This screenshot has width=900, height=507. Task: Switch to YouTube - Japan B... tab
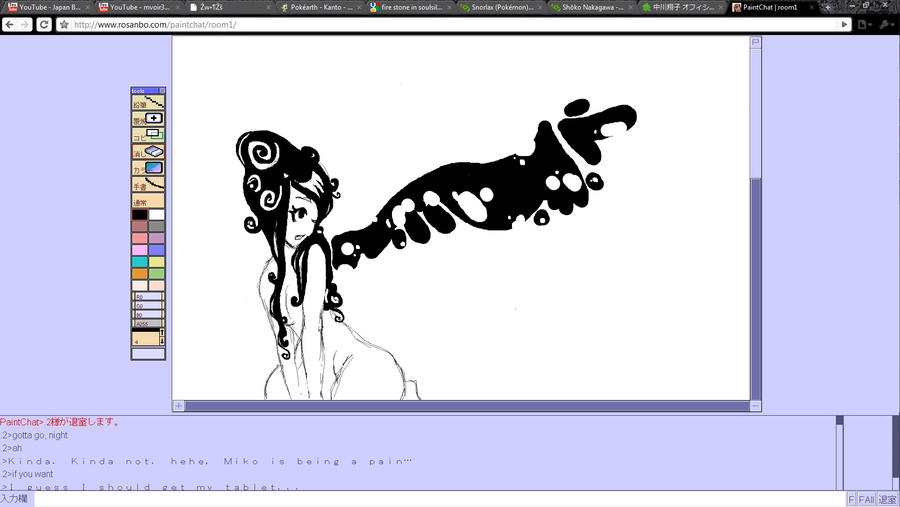pyautogui.click(x=47, y=7)
